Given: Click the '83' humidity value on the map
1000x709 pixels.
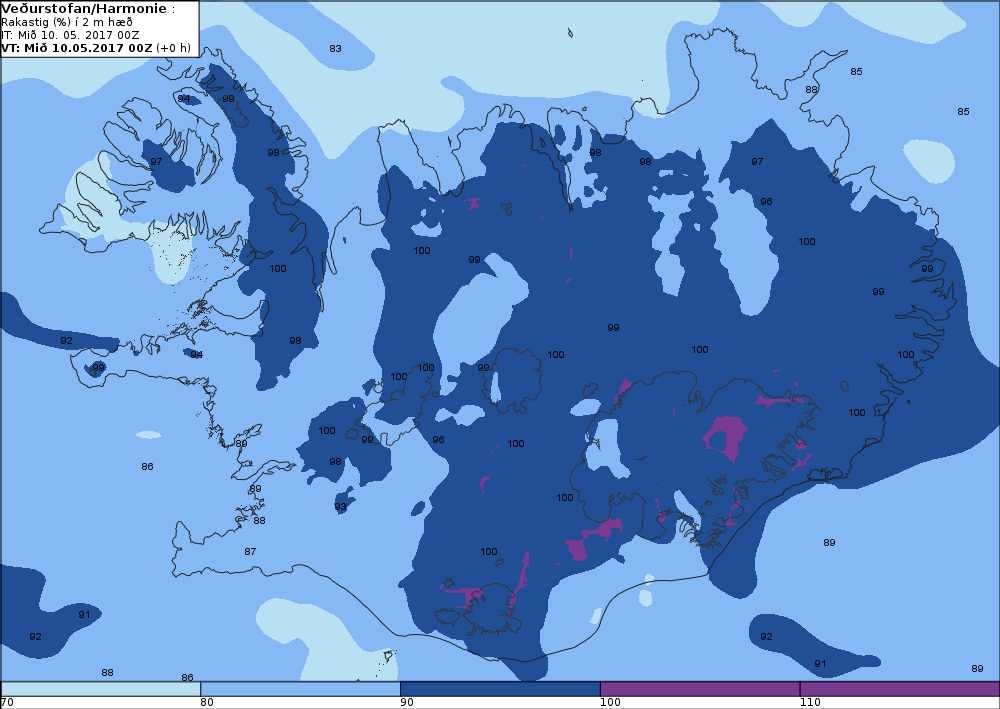Looking at the screenshot, I should (x=335, y=48).
